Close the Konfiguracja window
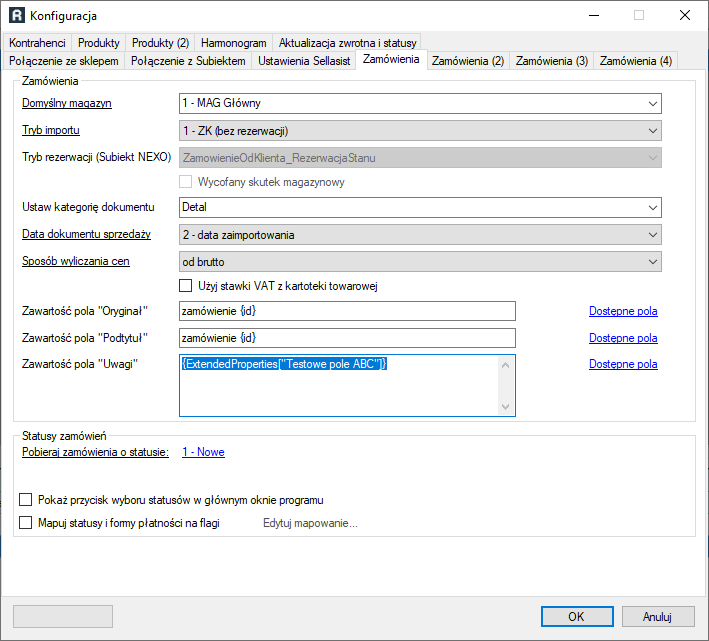Viewport: 709px width, 641px height. pos(685,15)
